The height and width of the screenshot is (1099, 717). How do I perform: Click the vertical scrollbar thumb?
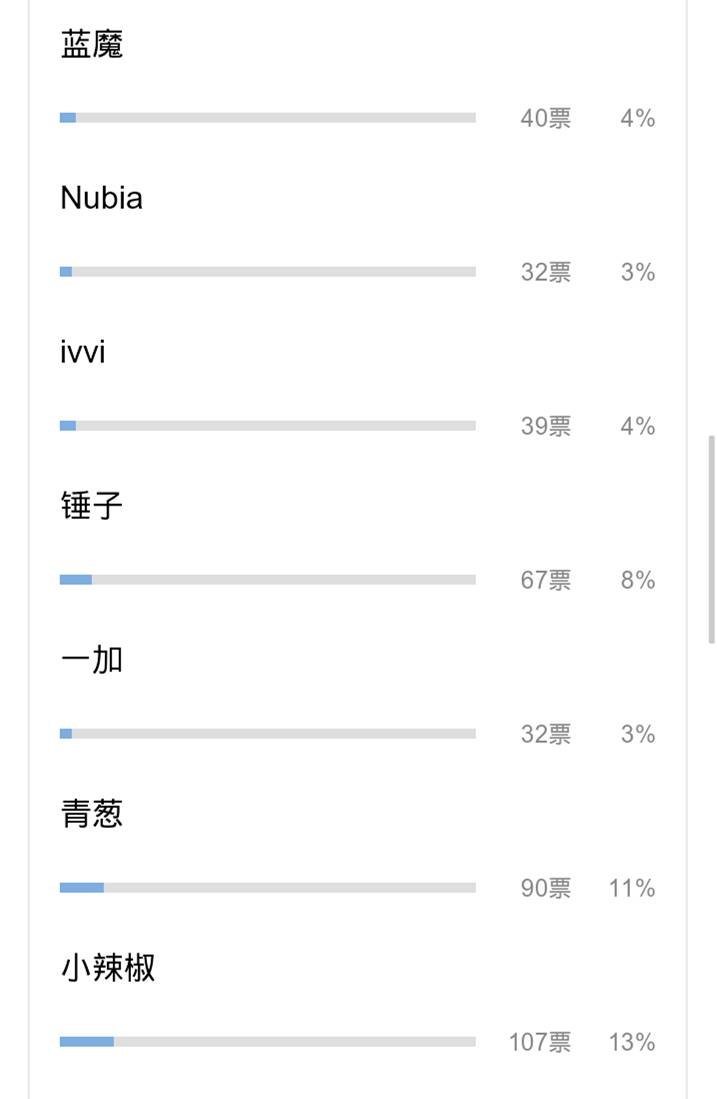711,539
